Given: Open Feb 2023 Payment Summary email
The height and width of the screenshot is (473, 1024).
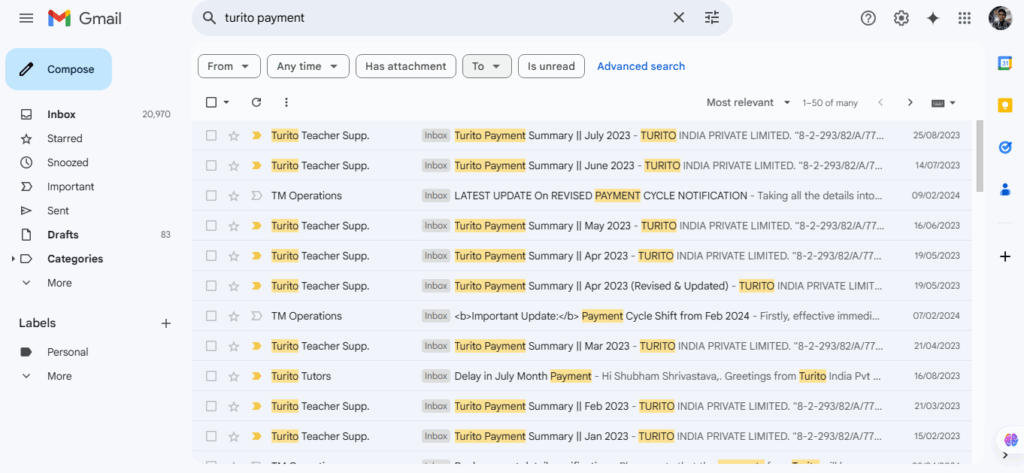Looking at the screenshot, I should 581,406.
